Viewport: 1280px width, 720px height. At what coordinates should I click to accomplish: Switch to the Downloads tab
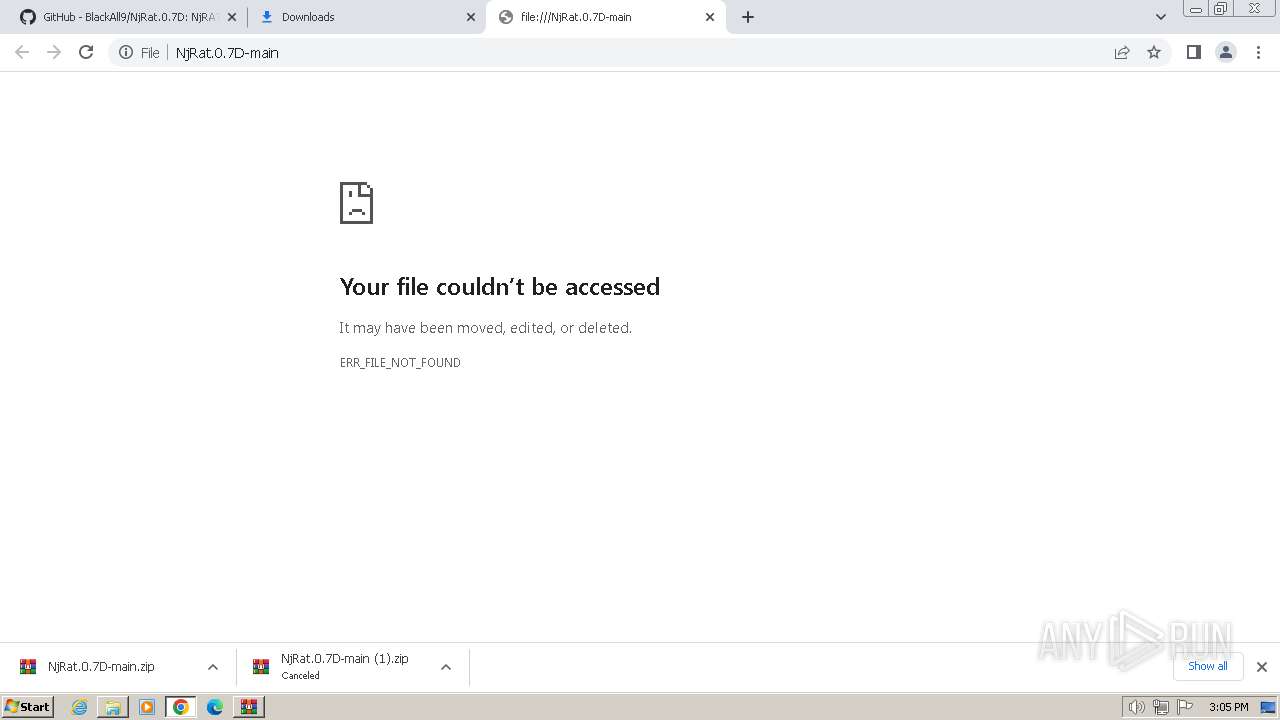click(x=367, y=17)
